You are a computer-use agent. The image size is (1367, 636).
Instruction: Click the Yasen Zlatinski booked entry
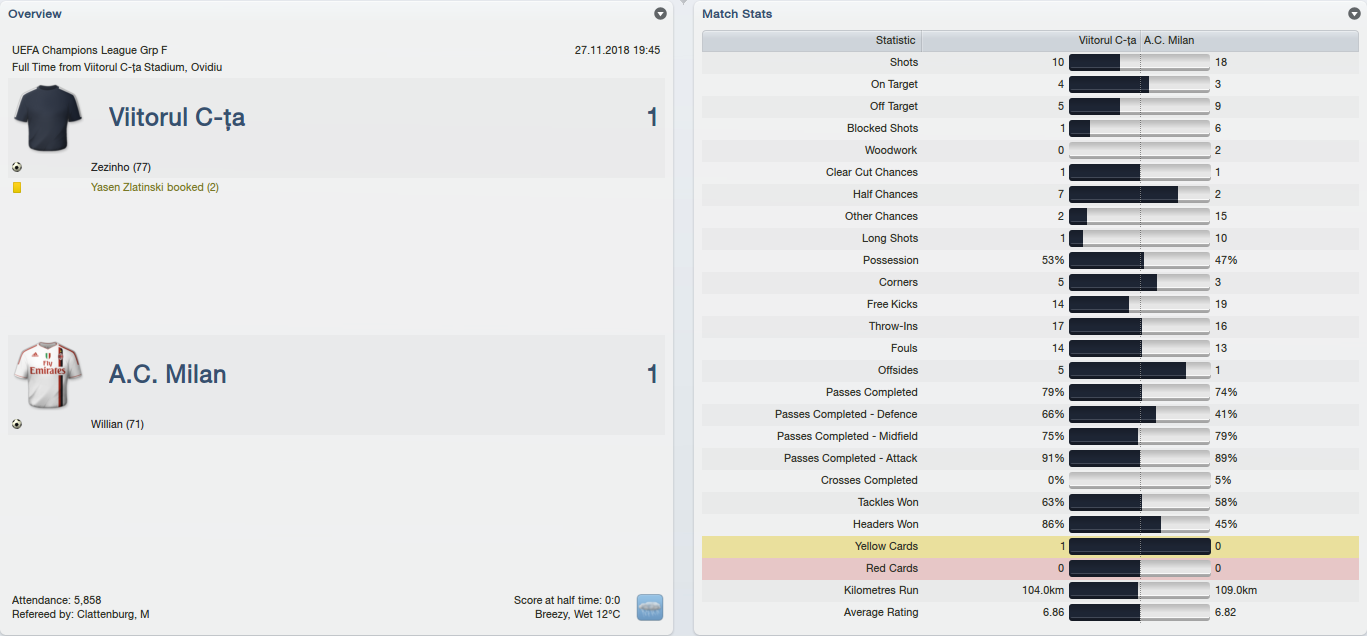(x=155, y=187)
